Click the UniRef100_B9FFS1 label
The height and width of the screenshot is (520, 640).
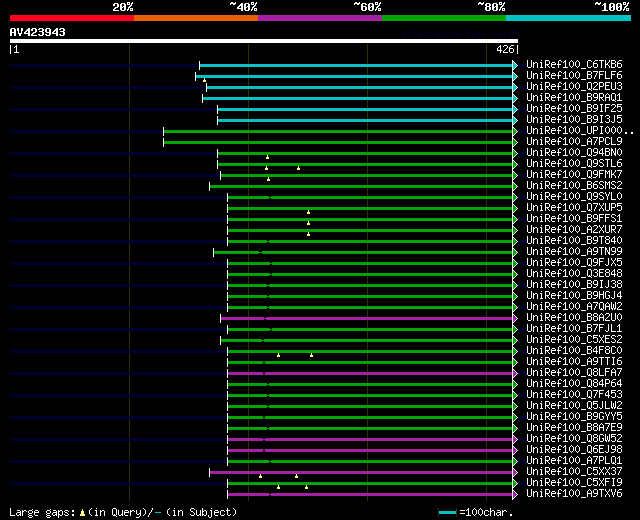pos(574,219)
